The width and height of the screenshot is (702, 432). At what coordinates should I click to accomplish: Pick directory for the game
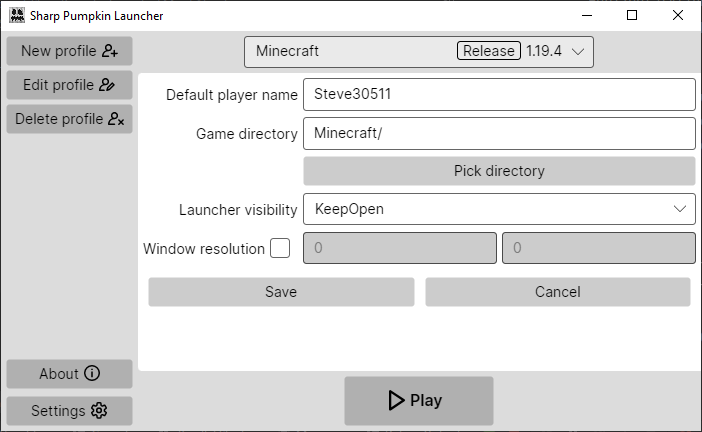(499, 171)
